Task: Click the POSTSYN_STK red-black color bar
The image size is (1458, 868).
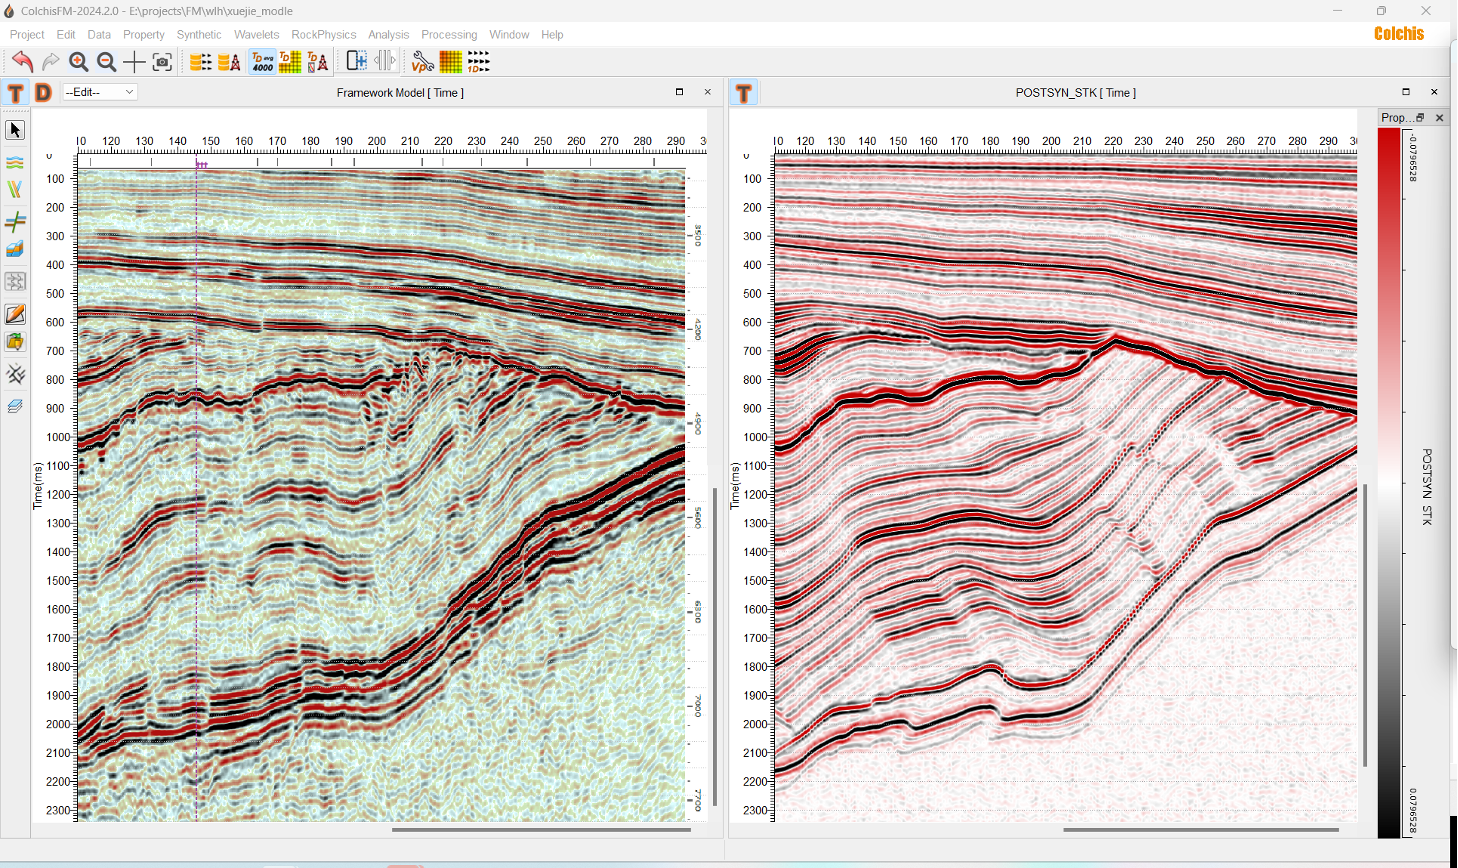Action: tap(1389, 483)
